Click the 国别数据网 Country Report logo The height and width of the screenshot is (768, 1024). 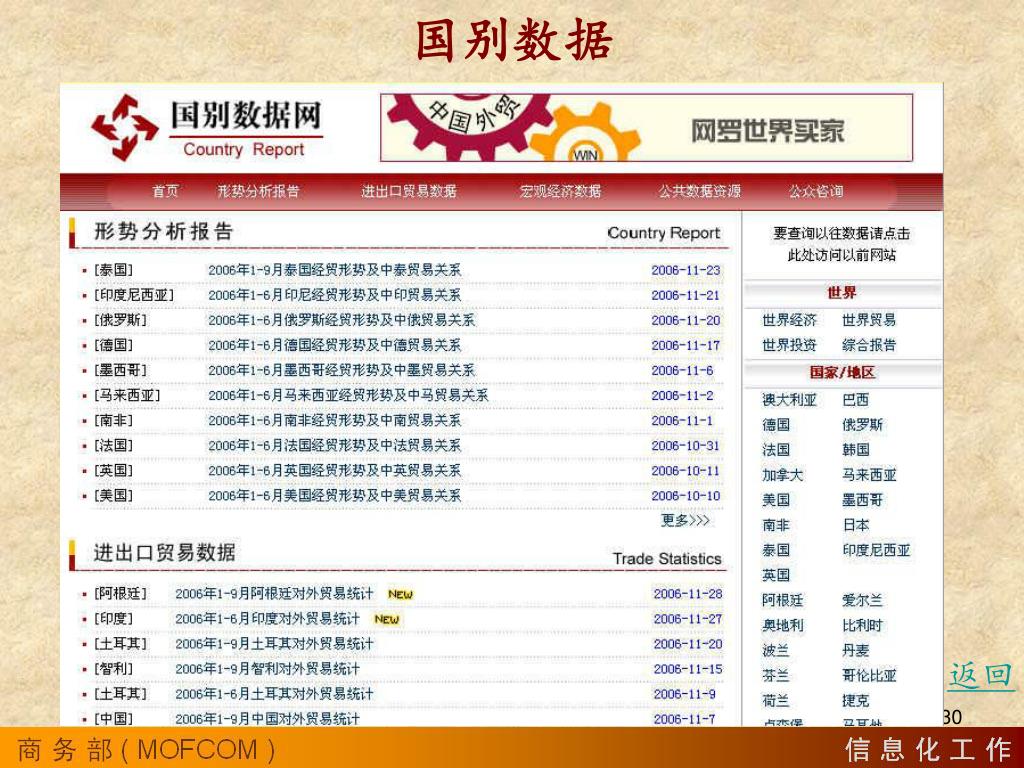208,128
